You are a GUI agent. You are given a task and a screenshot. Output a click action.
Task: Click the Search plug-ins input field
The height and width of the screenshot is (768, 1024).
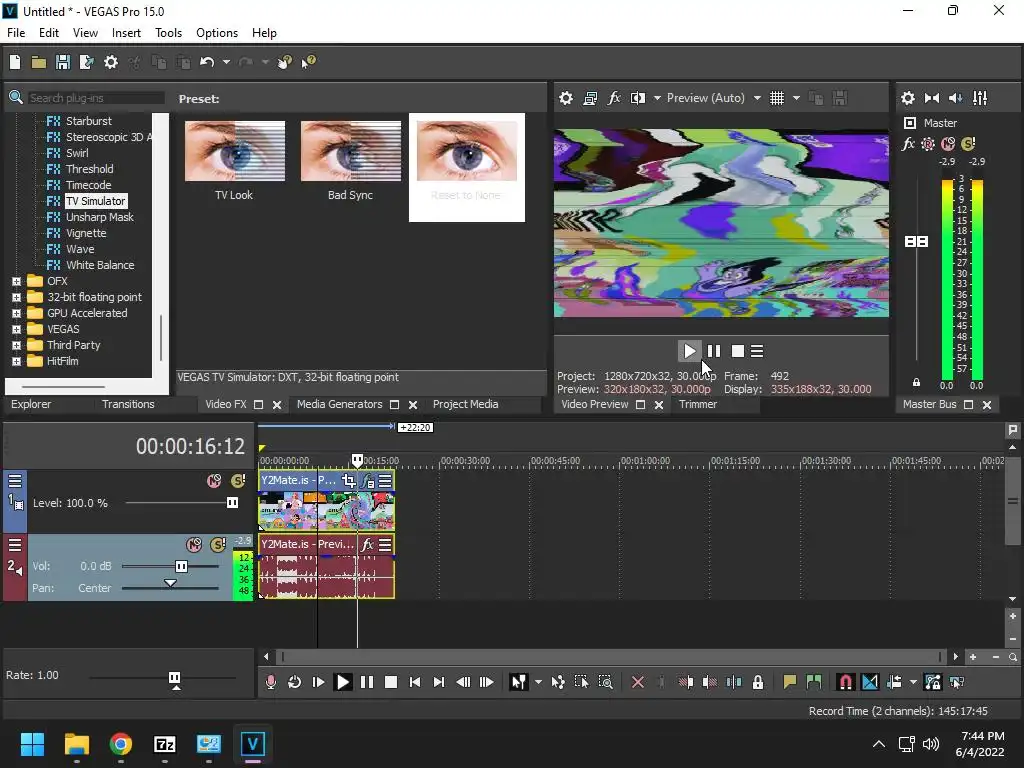(95, 98)
